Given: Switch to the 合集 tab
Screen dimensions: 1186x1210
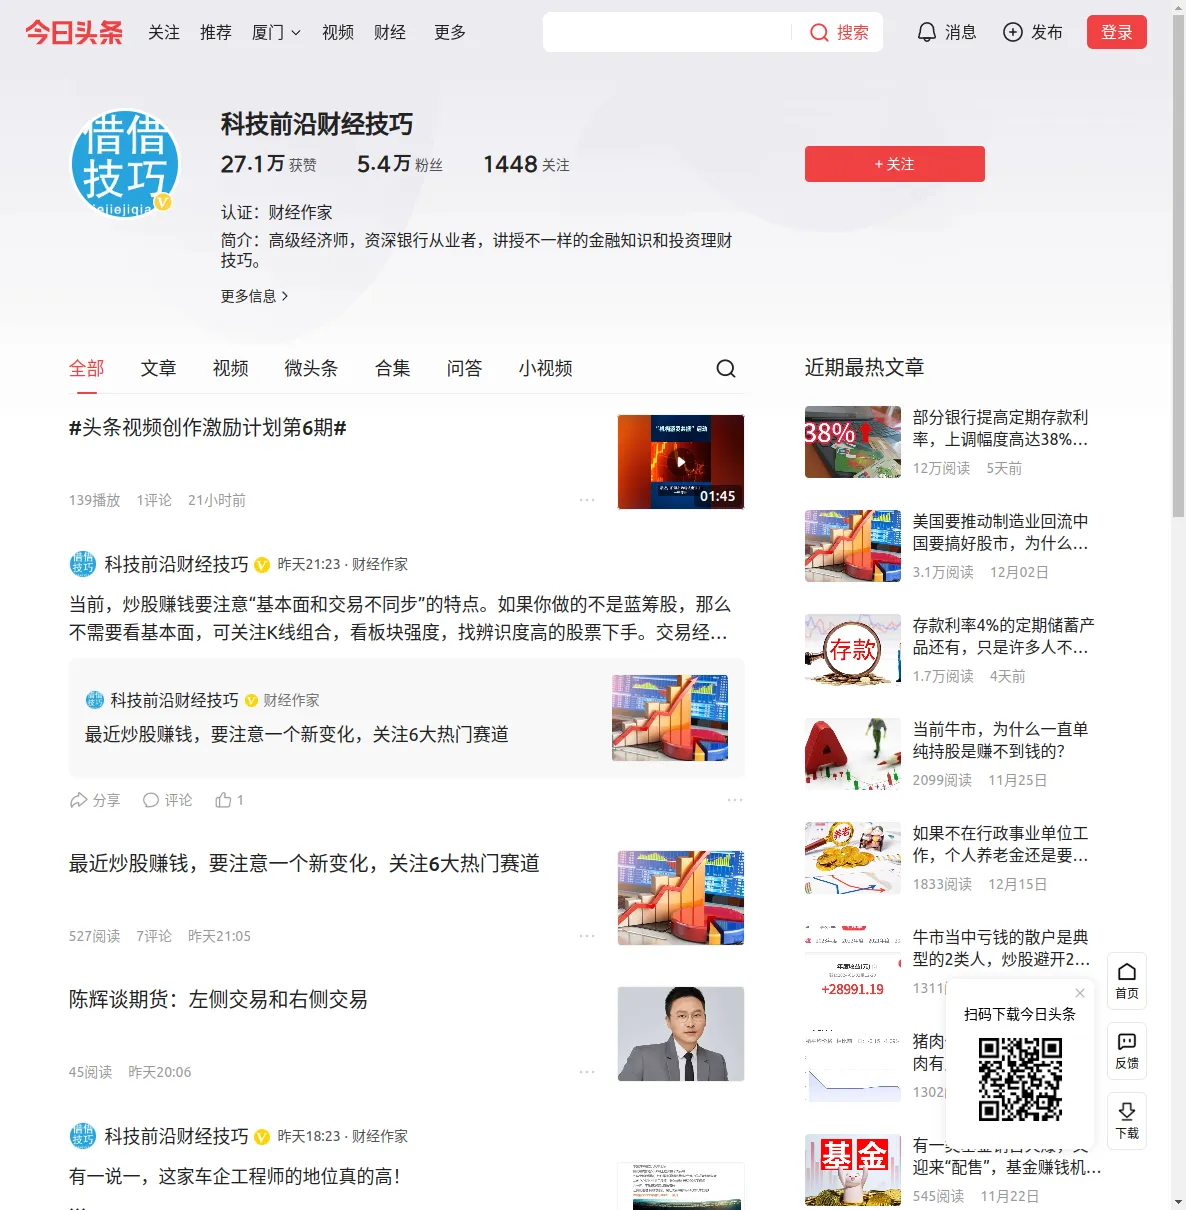Looking at the screenshot, I should coord(393,368).
